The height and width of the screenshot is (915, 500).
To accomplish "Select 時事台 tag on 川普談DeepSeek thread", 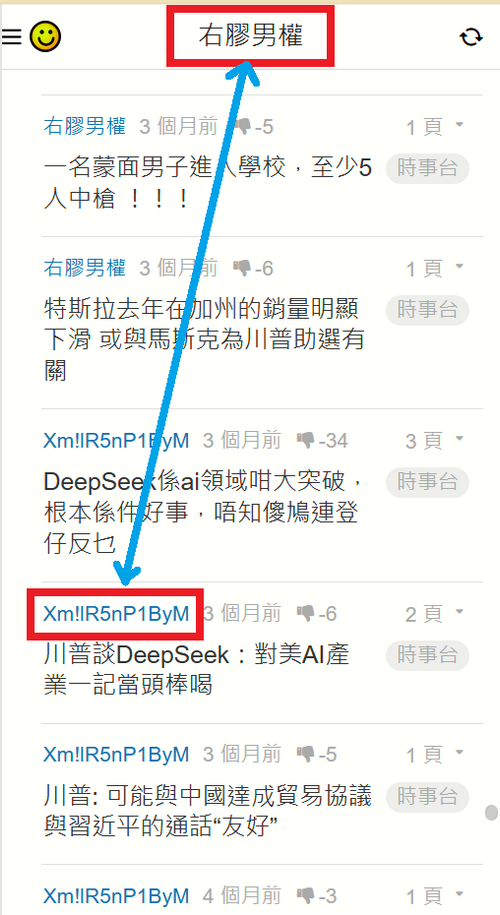I will click(x=428, y=655).
